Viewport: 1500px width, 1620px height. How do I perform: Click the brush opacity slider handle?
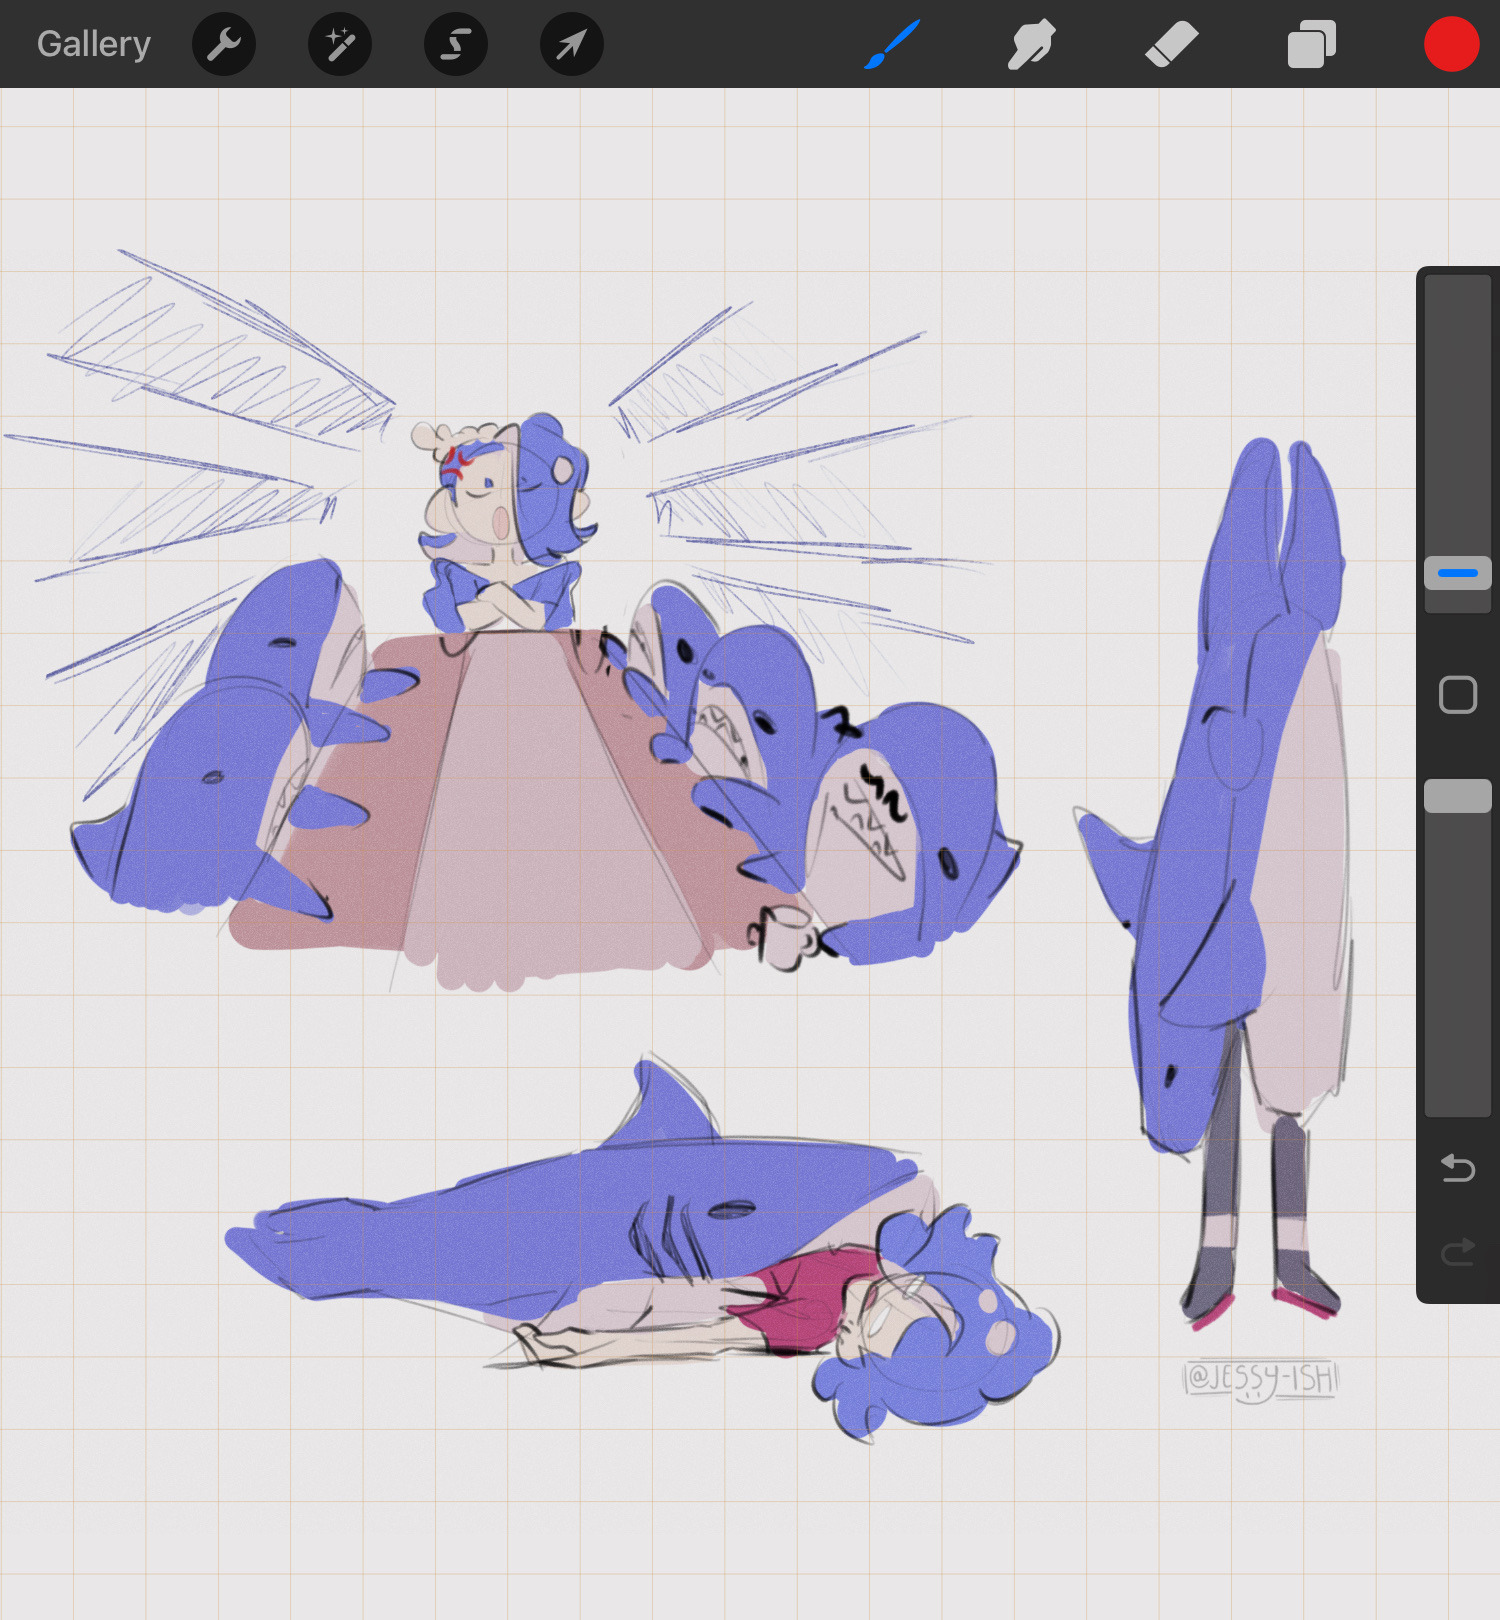[1458, 796]
